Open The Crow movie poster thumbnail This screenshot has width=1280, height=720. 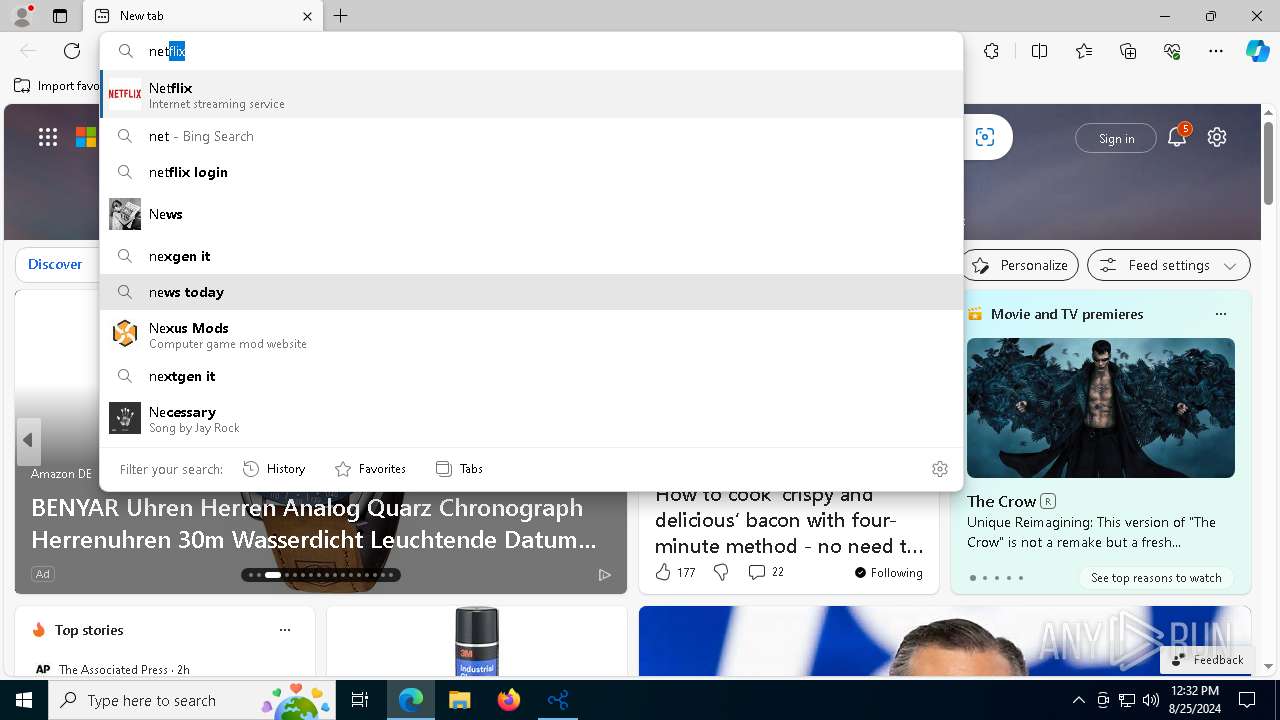point(1100,408)
